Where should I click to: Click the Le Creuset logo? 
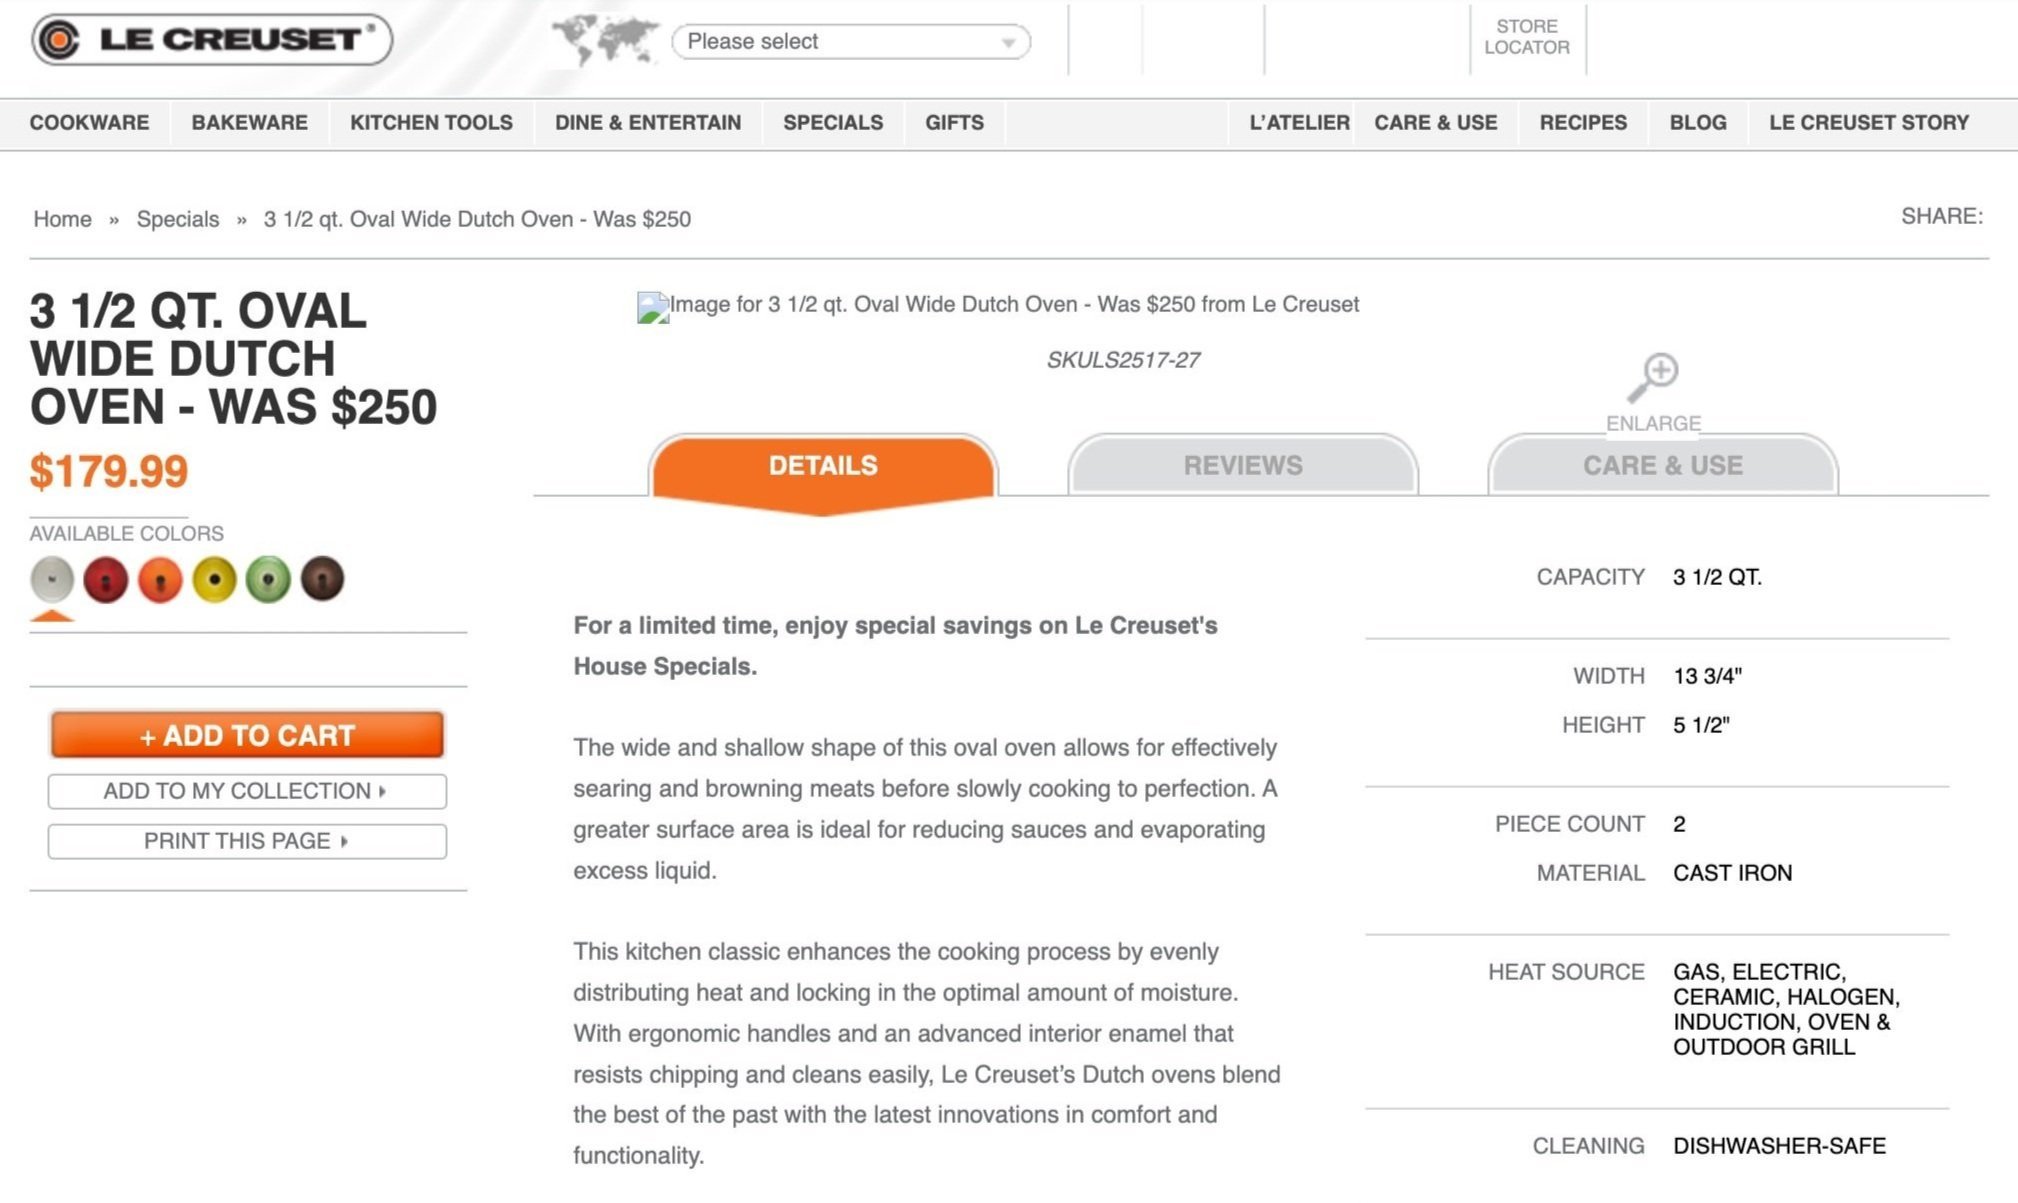212,40
